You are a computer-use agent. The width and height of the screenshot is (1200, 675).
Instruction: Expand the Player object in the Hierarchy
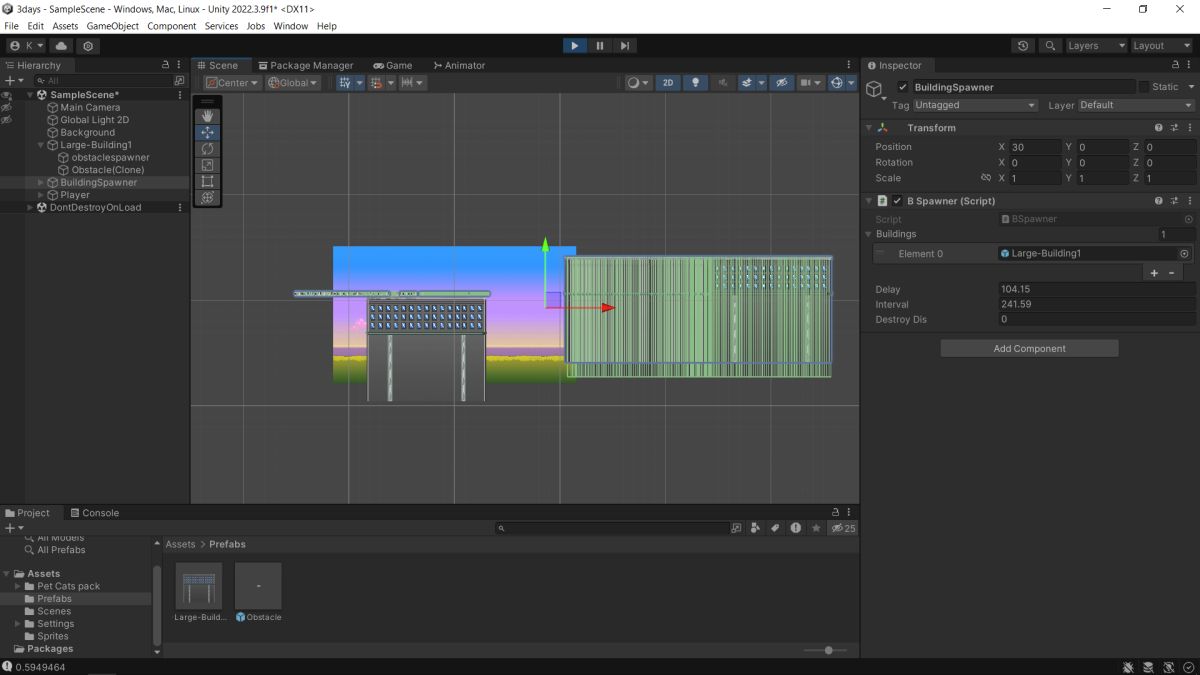[41, 195]
